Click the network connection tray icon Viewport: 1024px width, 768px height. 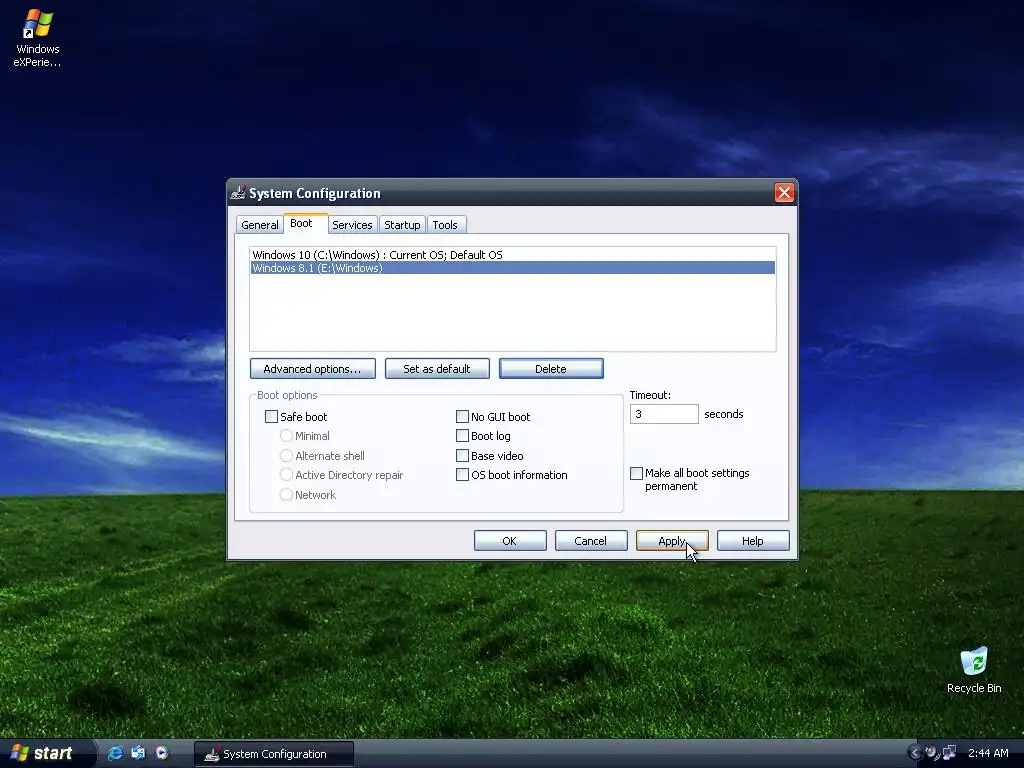pyautogui.click(x=949, y=753)
